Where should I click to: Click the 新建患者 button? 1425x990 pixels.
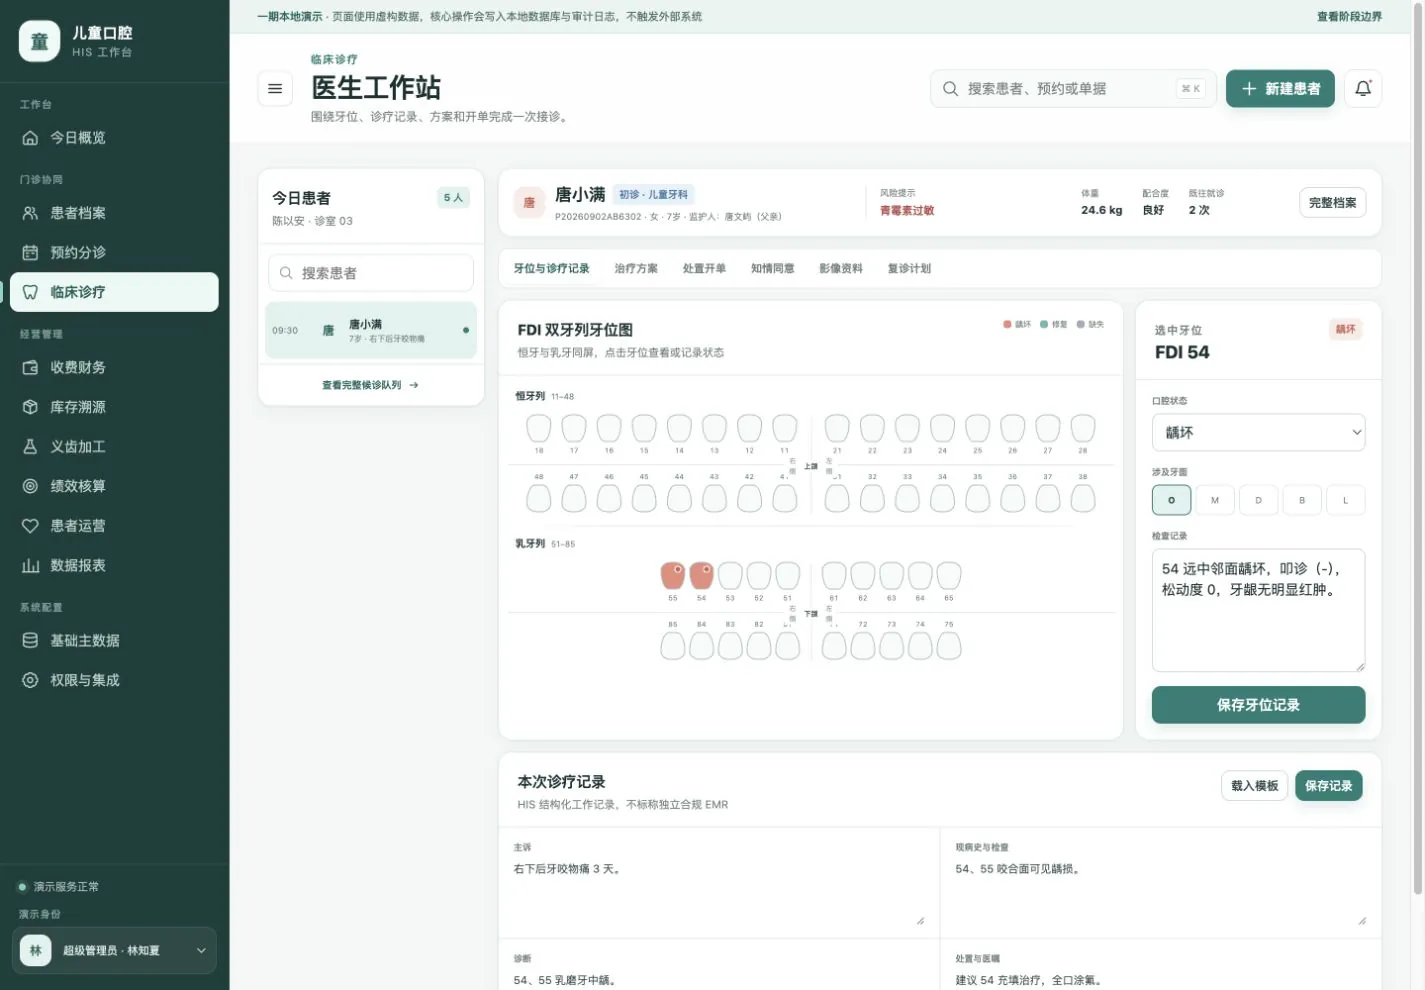1280,89
